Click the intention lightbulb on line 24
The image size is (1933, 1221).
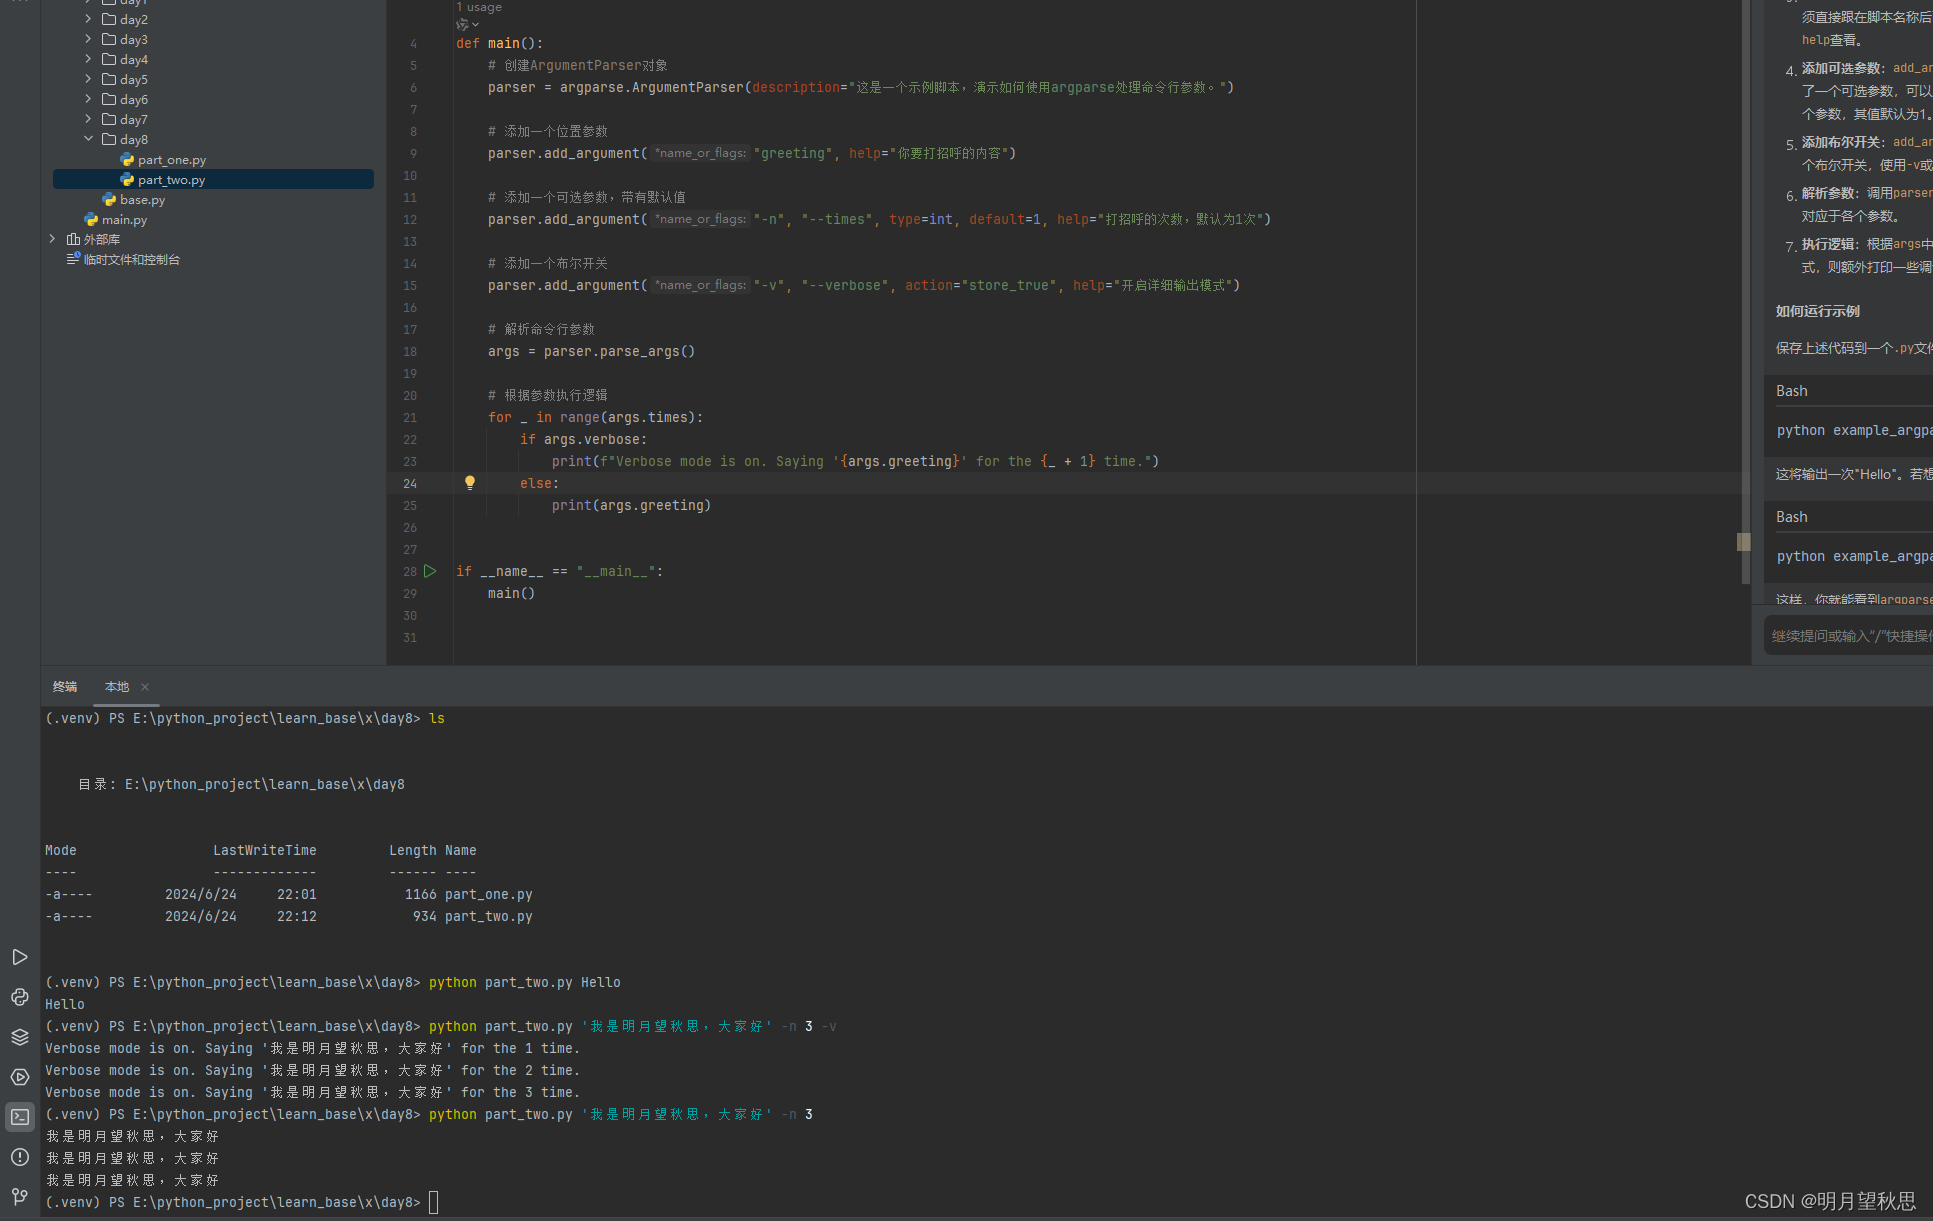tap(469, 483)
